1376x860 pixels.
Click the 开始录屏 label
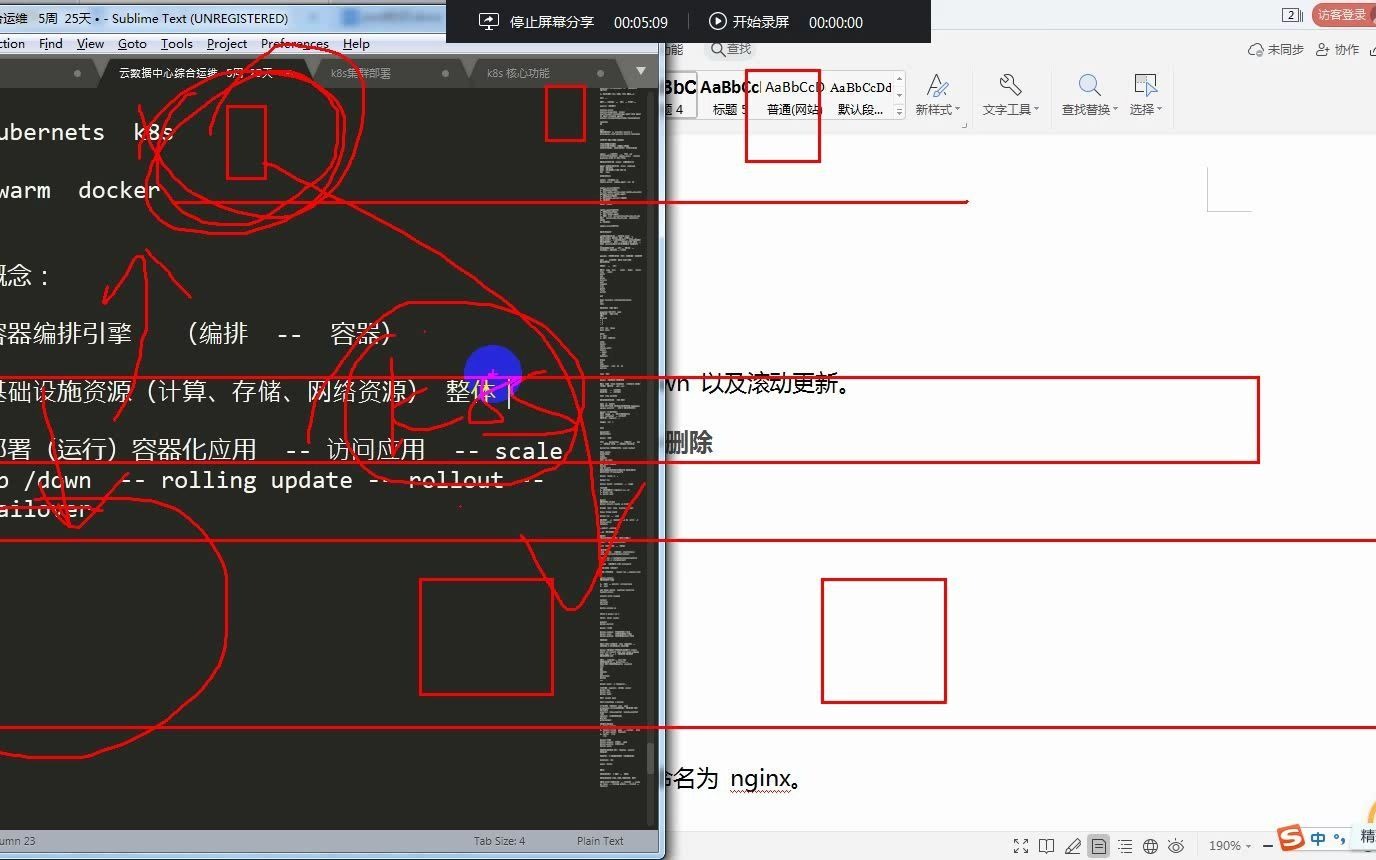pyautogui.click(x=761, y=22)
